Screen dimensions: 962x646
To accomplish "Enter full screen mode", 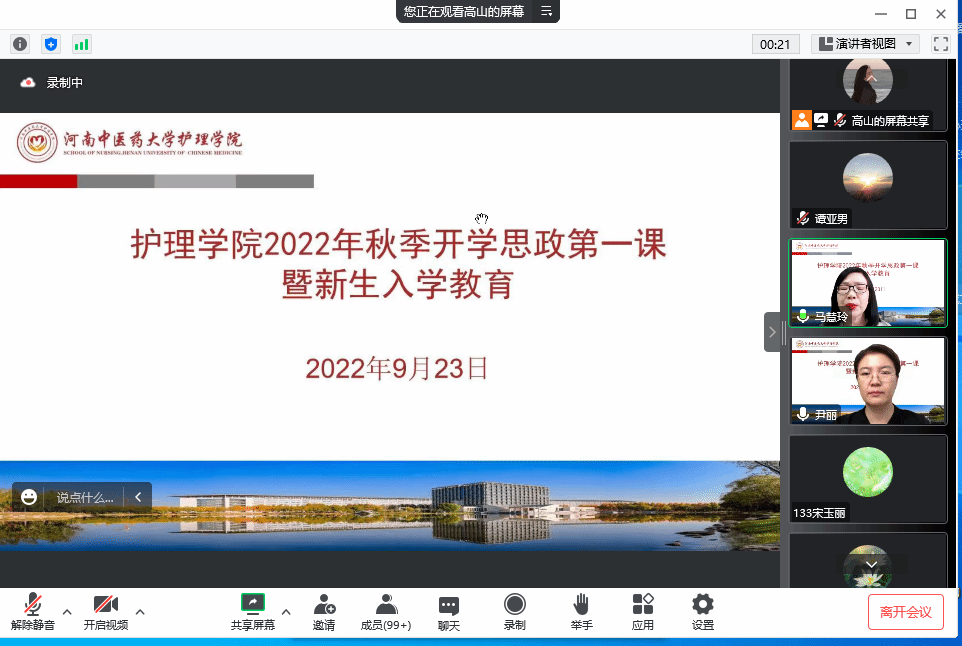I will (940, 44).
